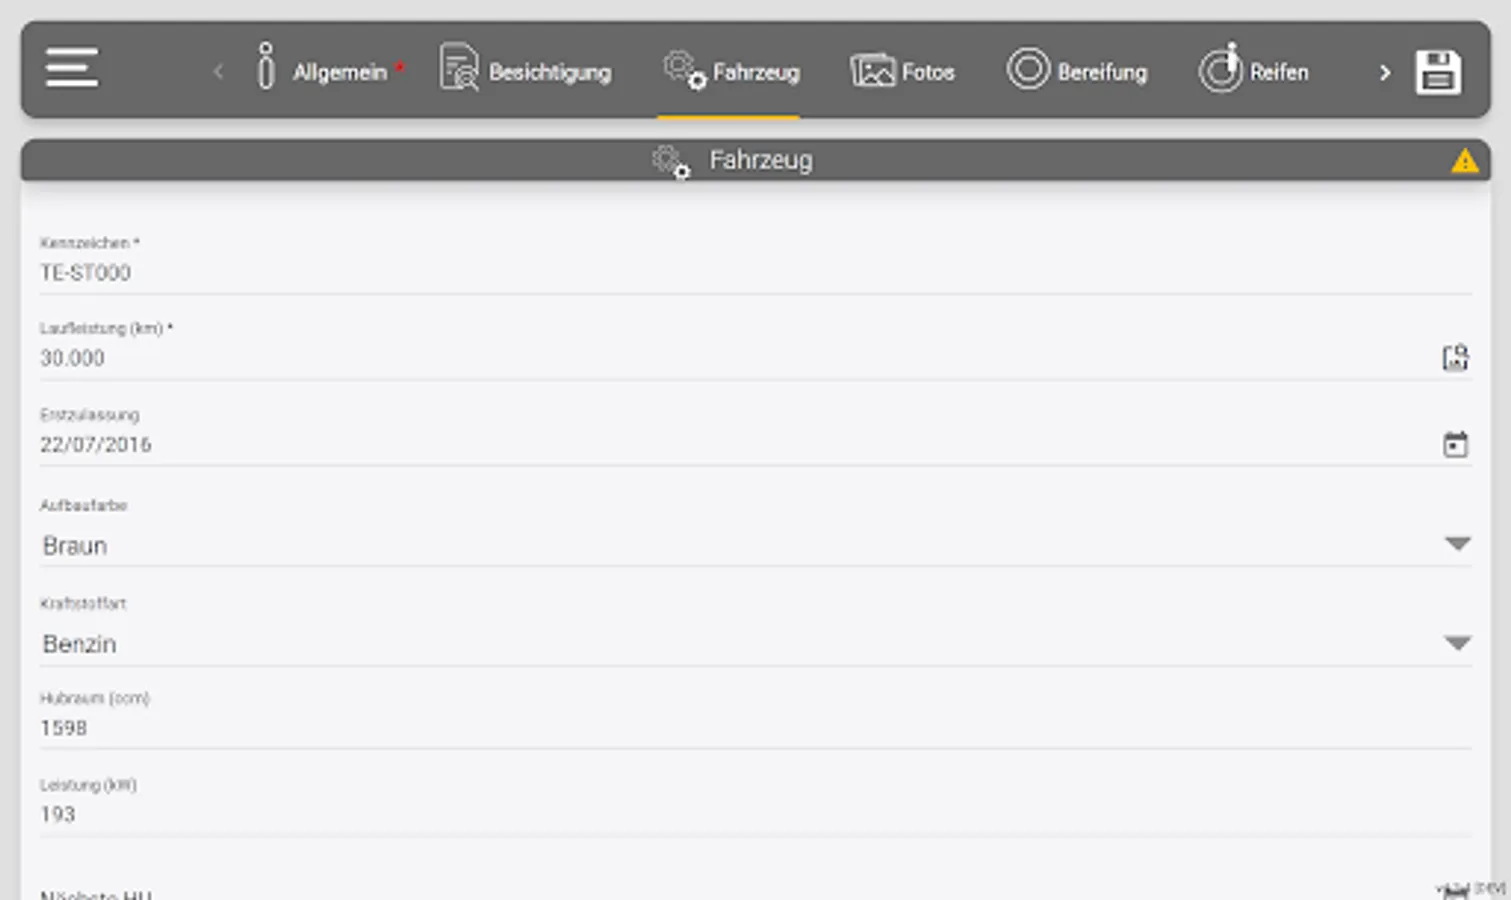This screenshot has width=1511, height=900.
Task: Open the mileage scan icon beside Laufleistung
Action: tap(1455, 358)
